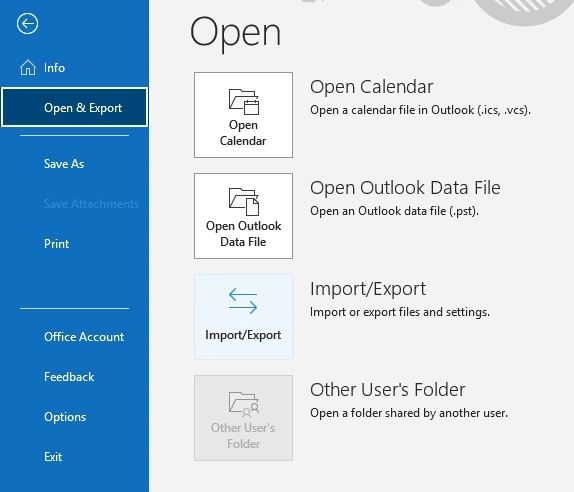Click the Open Outlook Data File heading
The image size is (574, 492).
405,188
